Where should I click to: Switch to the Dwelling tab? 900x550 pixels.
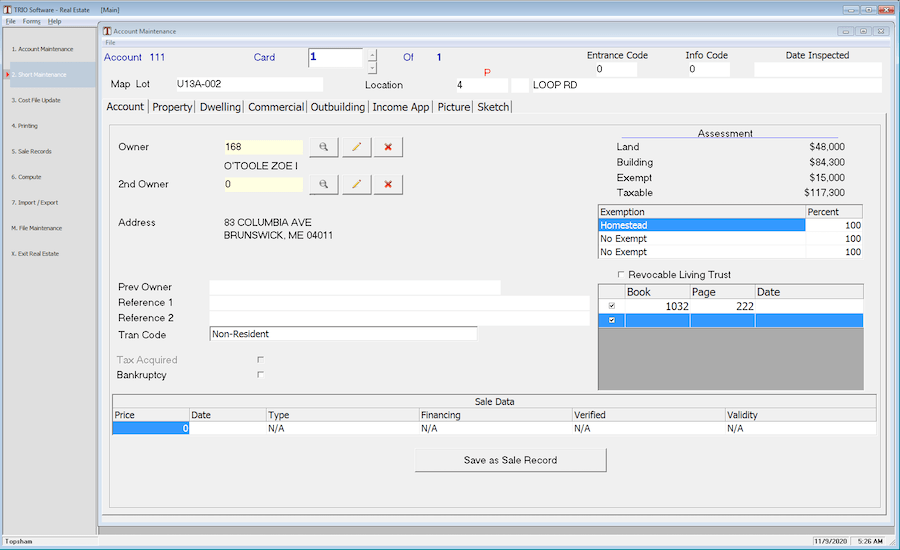(221, 107)
